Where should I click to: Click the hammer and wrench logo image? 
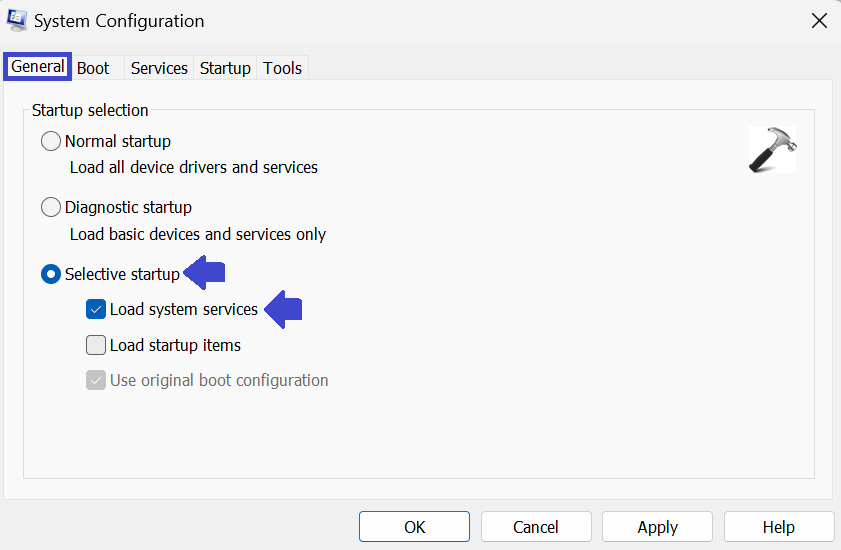772,150
